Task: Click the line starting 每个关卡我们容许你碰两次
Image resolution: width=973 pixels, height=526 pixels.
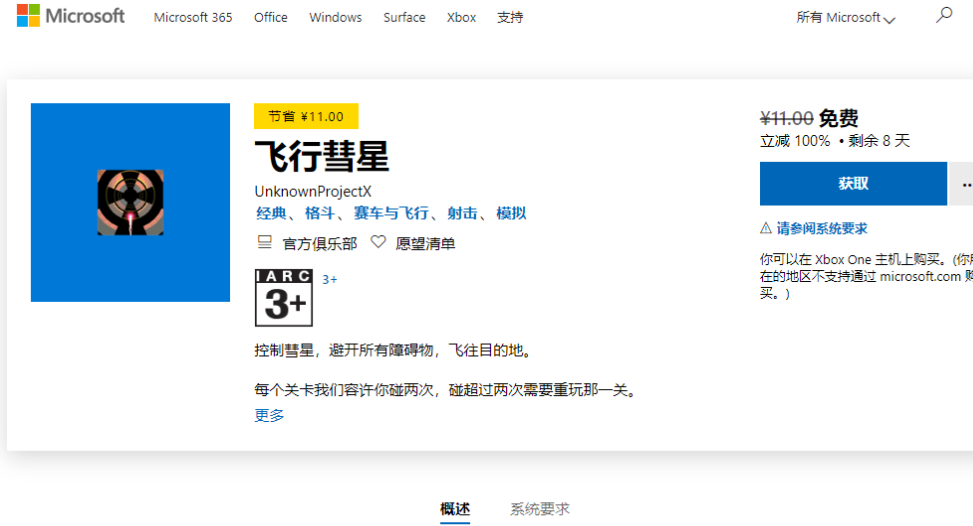Action: pyautogui.click(x=446, y=390)
